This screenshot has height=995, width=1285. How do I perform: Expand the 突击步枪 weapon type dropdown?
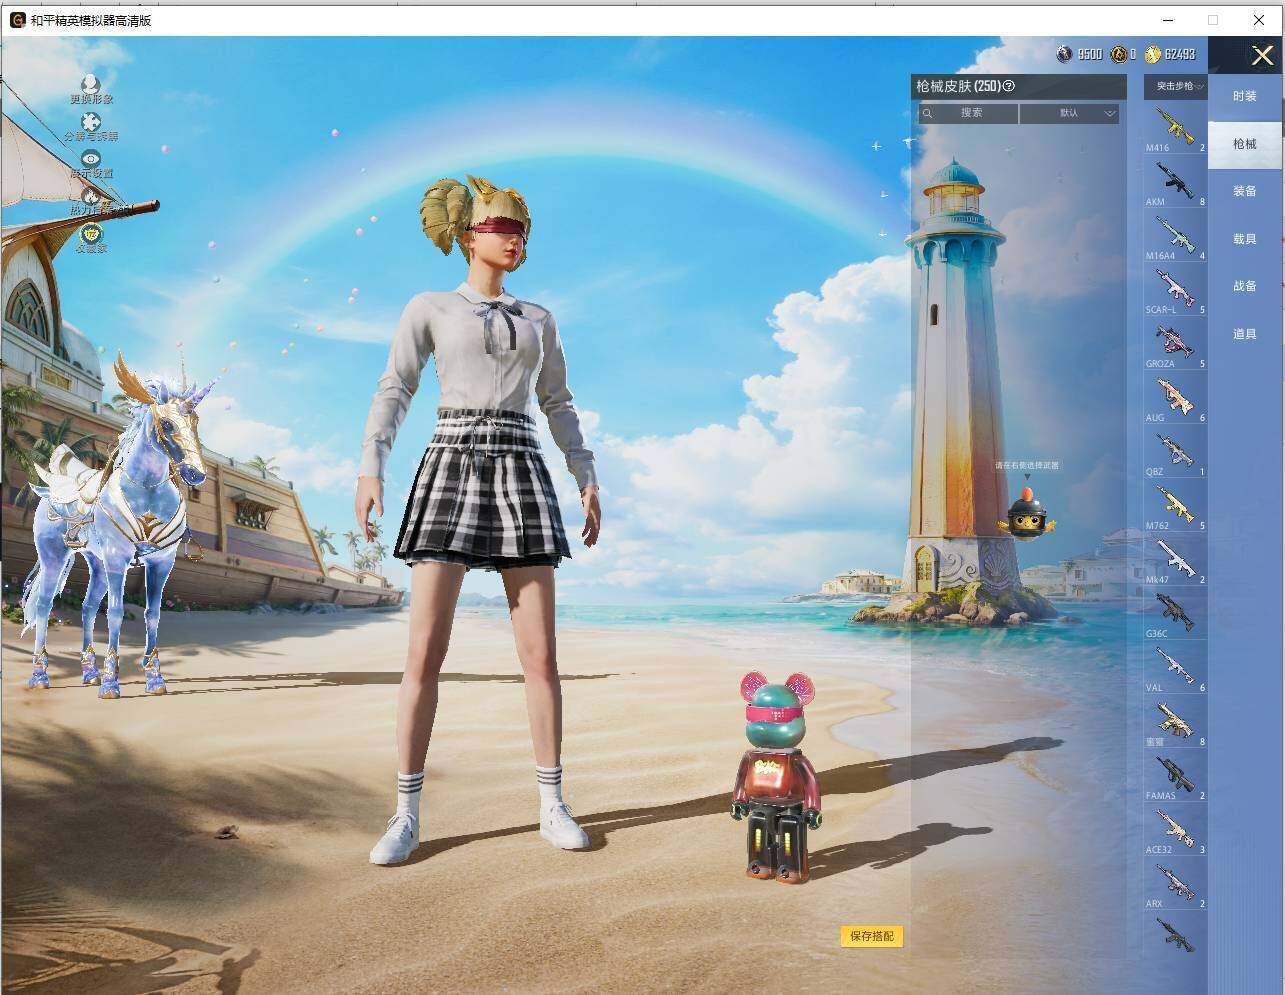1176,87
